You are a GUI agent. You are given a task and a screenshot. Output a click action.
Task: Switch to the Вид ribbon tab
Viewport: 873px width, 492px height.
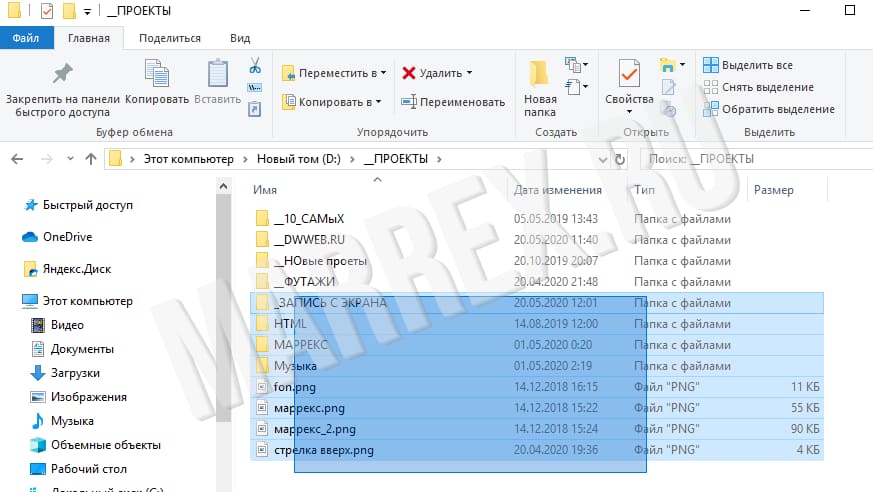tap(240, 38)
